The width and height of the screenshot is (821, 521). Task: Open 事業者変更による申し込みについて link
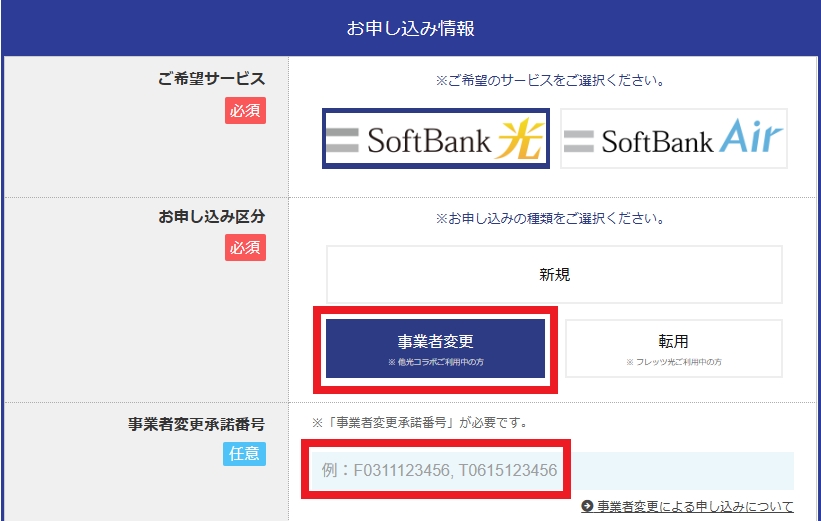(x=695, y=506)
